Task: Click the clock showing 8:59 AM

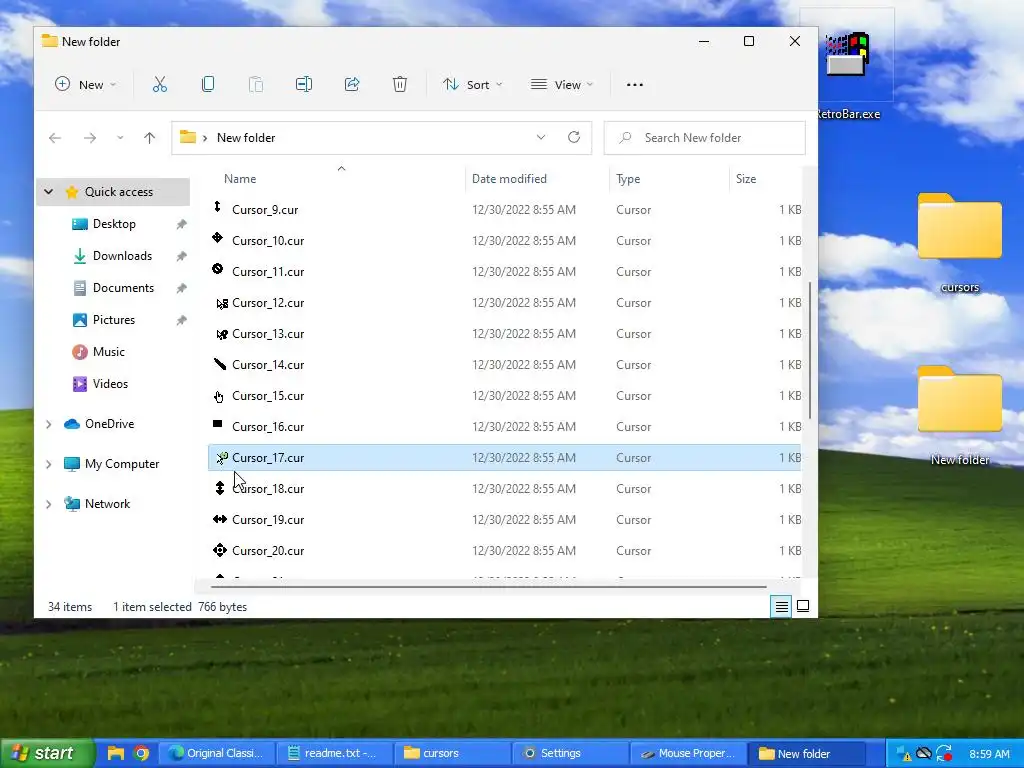Action: (x=989, y=754)
